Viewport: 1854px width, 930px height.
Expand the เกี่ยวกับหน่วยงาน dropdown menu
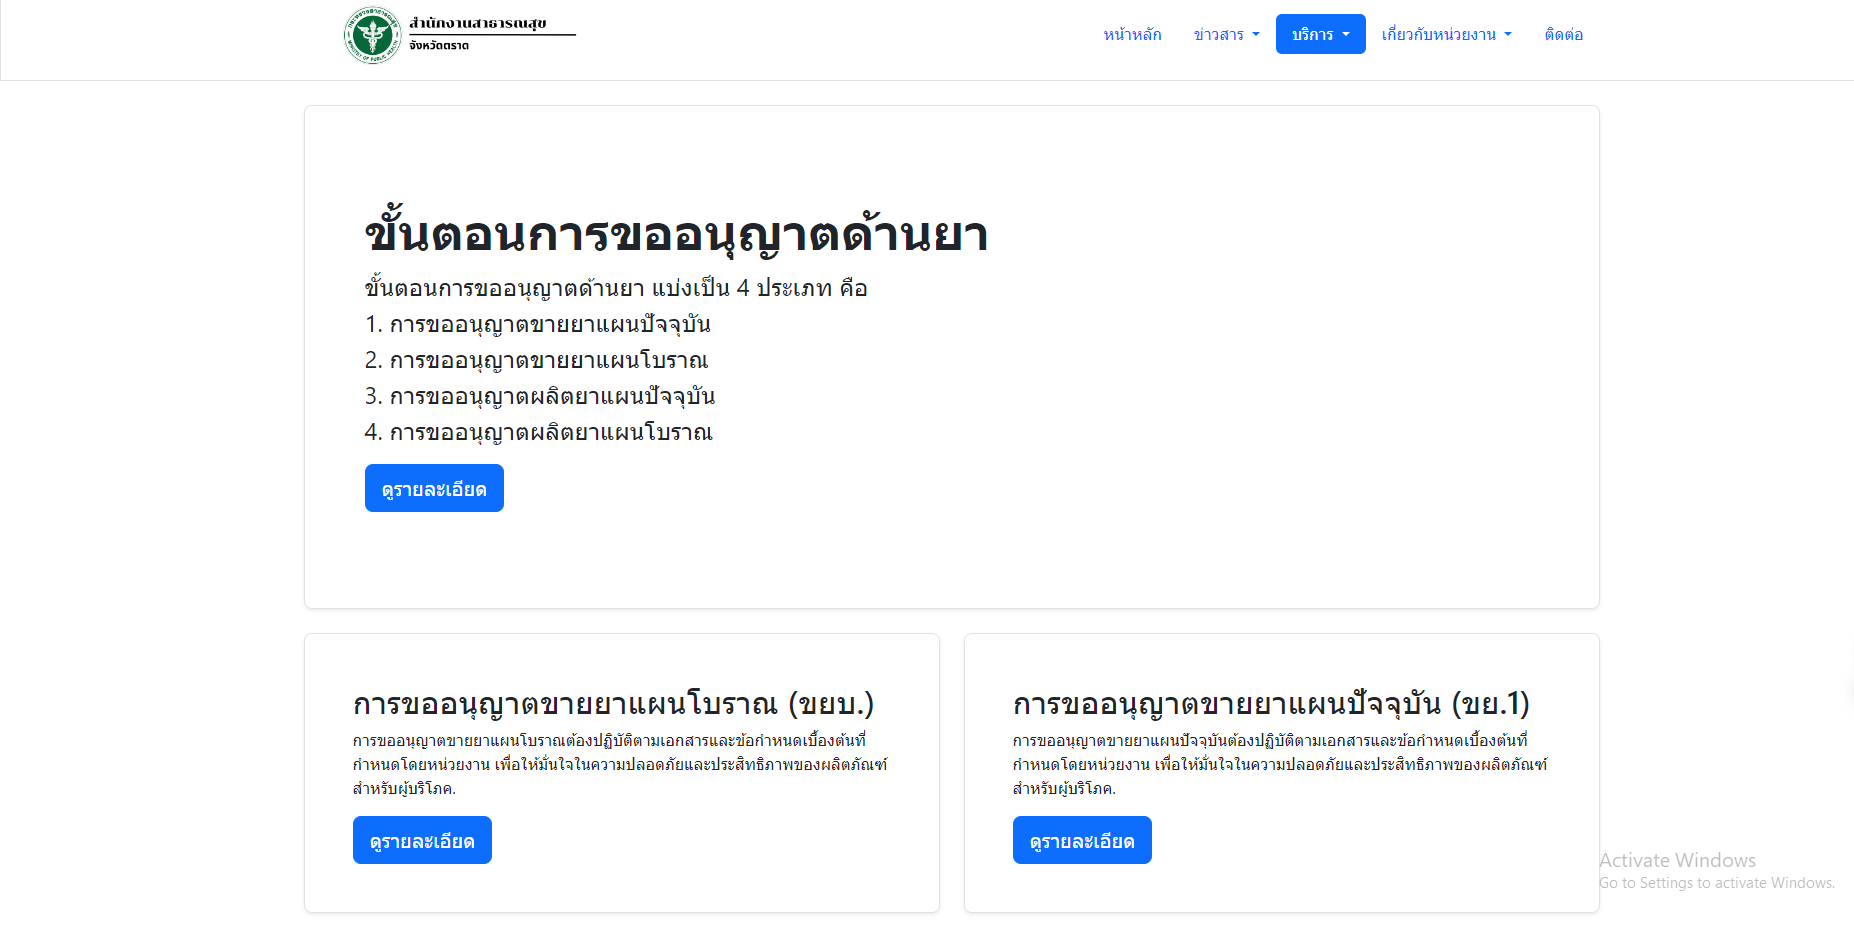click(x=1446, y=35)
